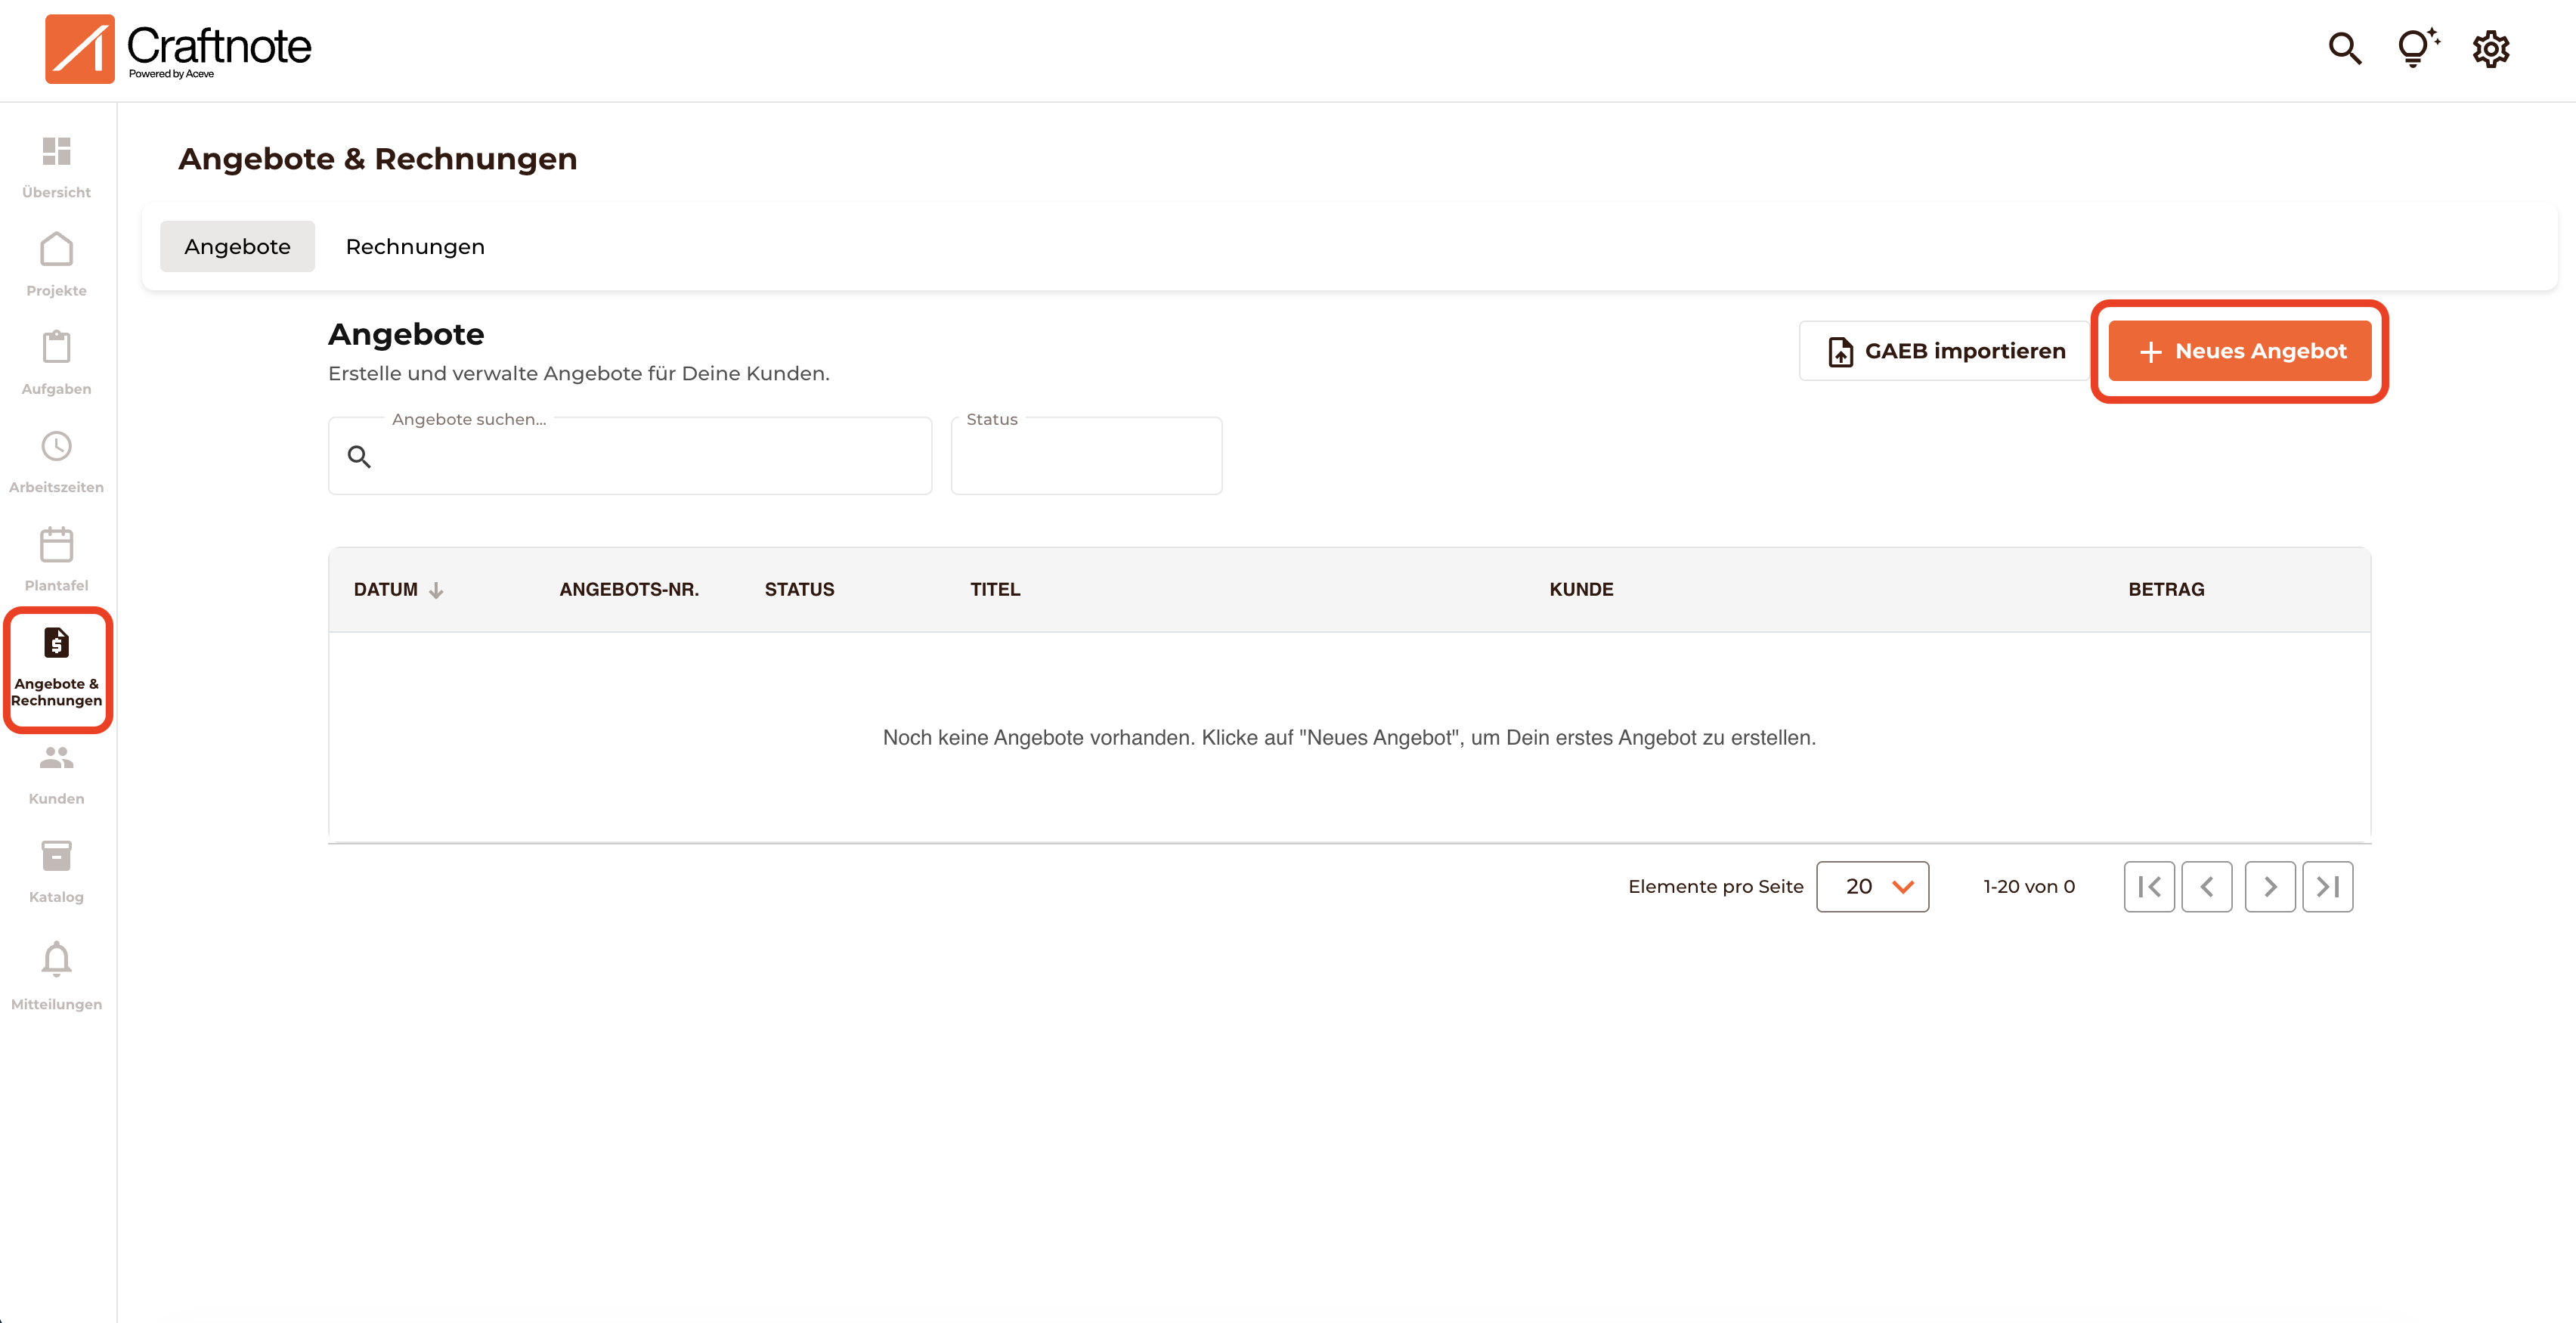Expand the Status filter dropdown
Image resolution: width=2576 pixels, height=1323 pixels.
[1086, 456]
